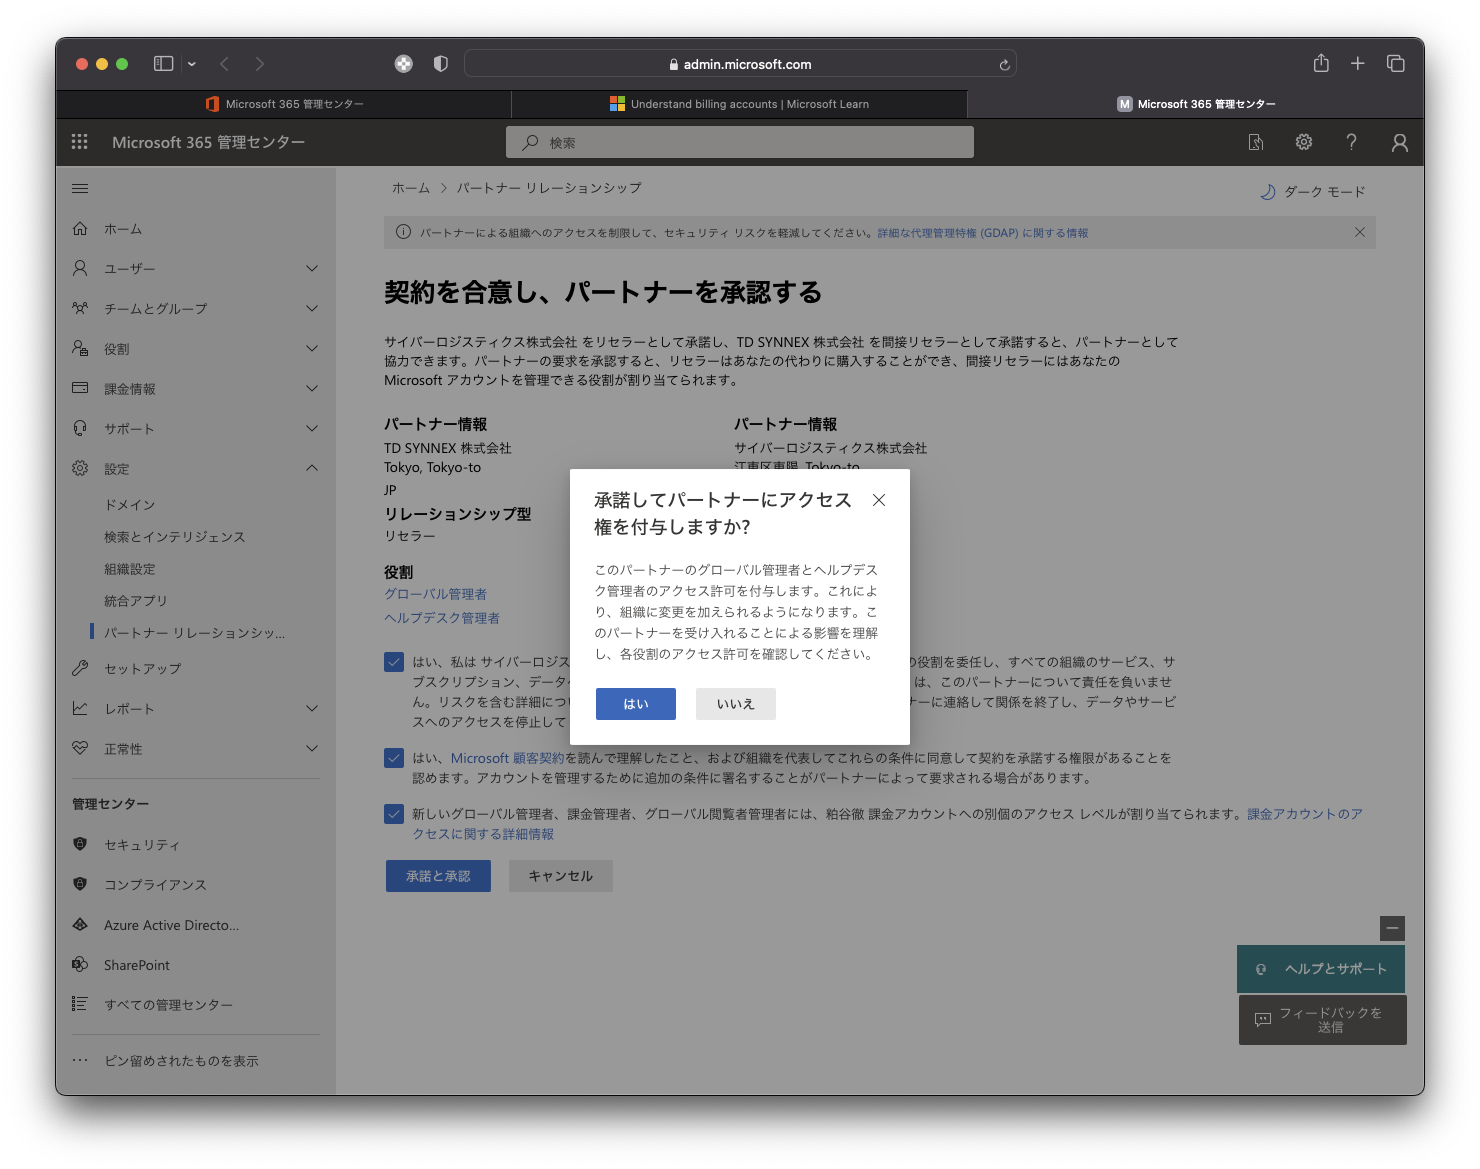This screenshot has width=1480, height=1169.
Task: Click the レポート chart icon
Action: (80, 708)
